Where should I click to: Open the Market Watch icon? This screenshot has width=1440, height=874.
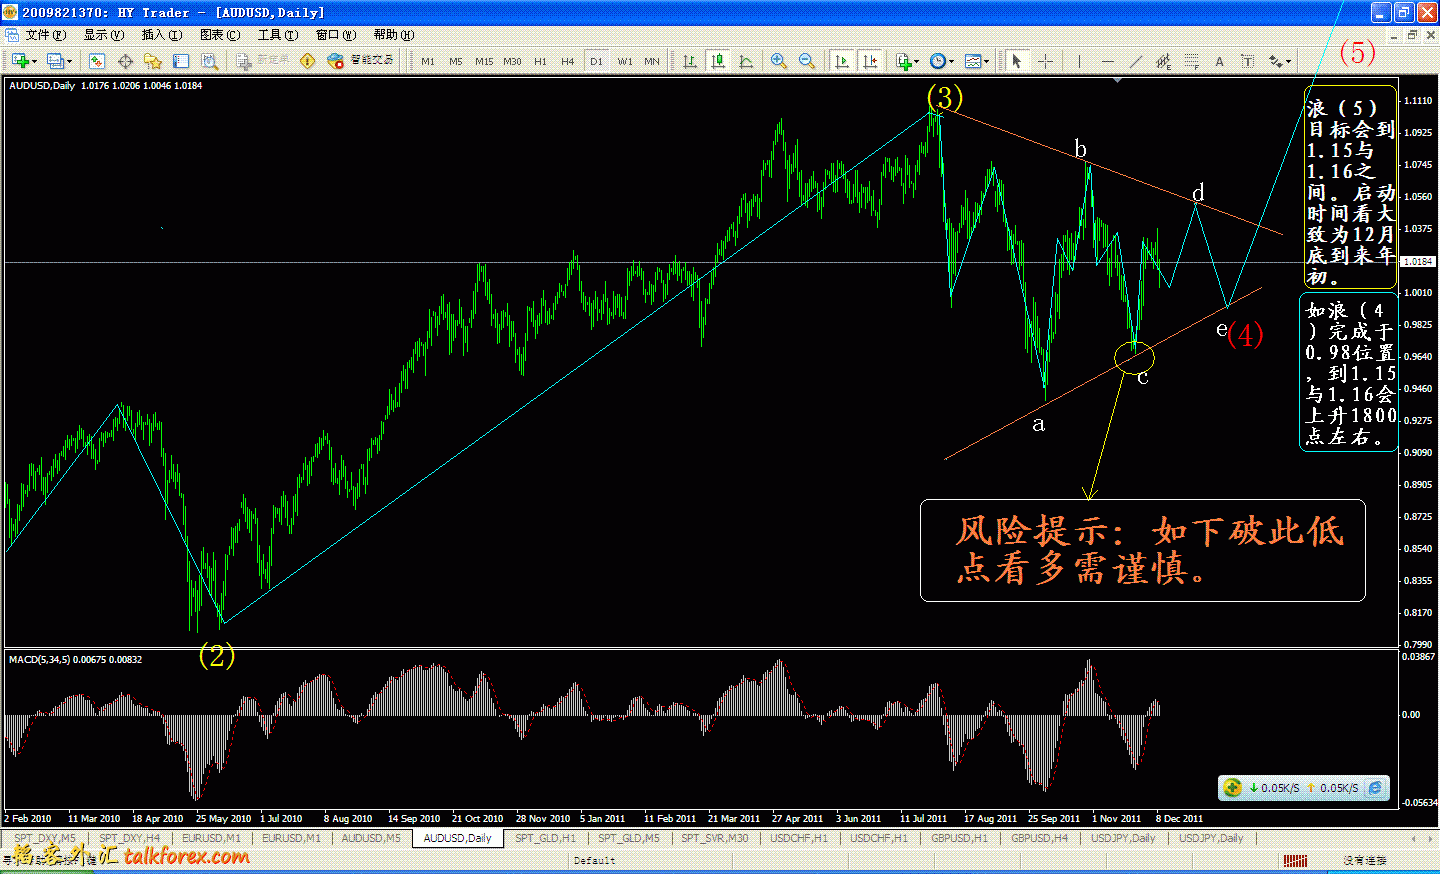click(x=97, y=61)
